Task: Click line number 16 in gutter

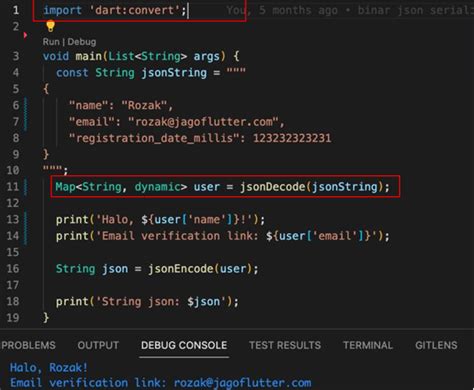Action: 13,269
